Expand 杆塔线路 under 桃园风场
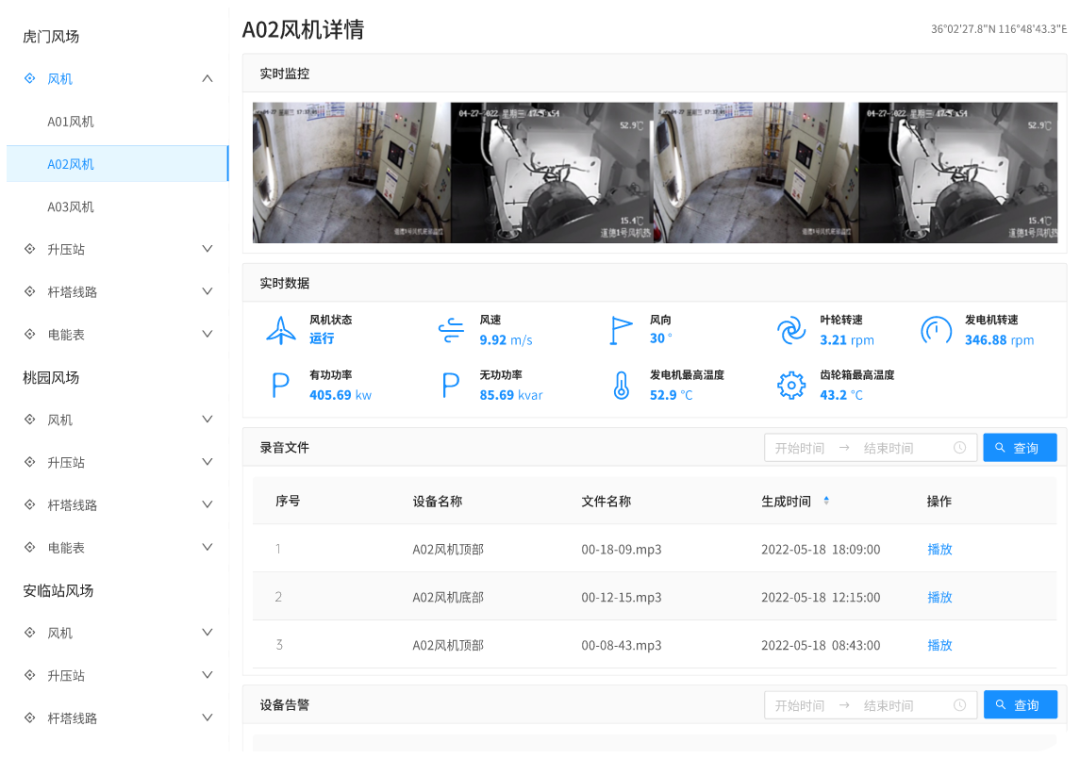This screenshot has height=759, width=1080. pos(207,505)
